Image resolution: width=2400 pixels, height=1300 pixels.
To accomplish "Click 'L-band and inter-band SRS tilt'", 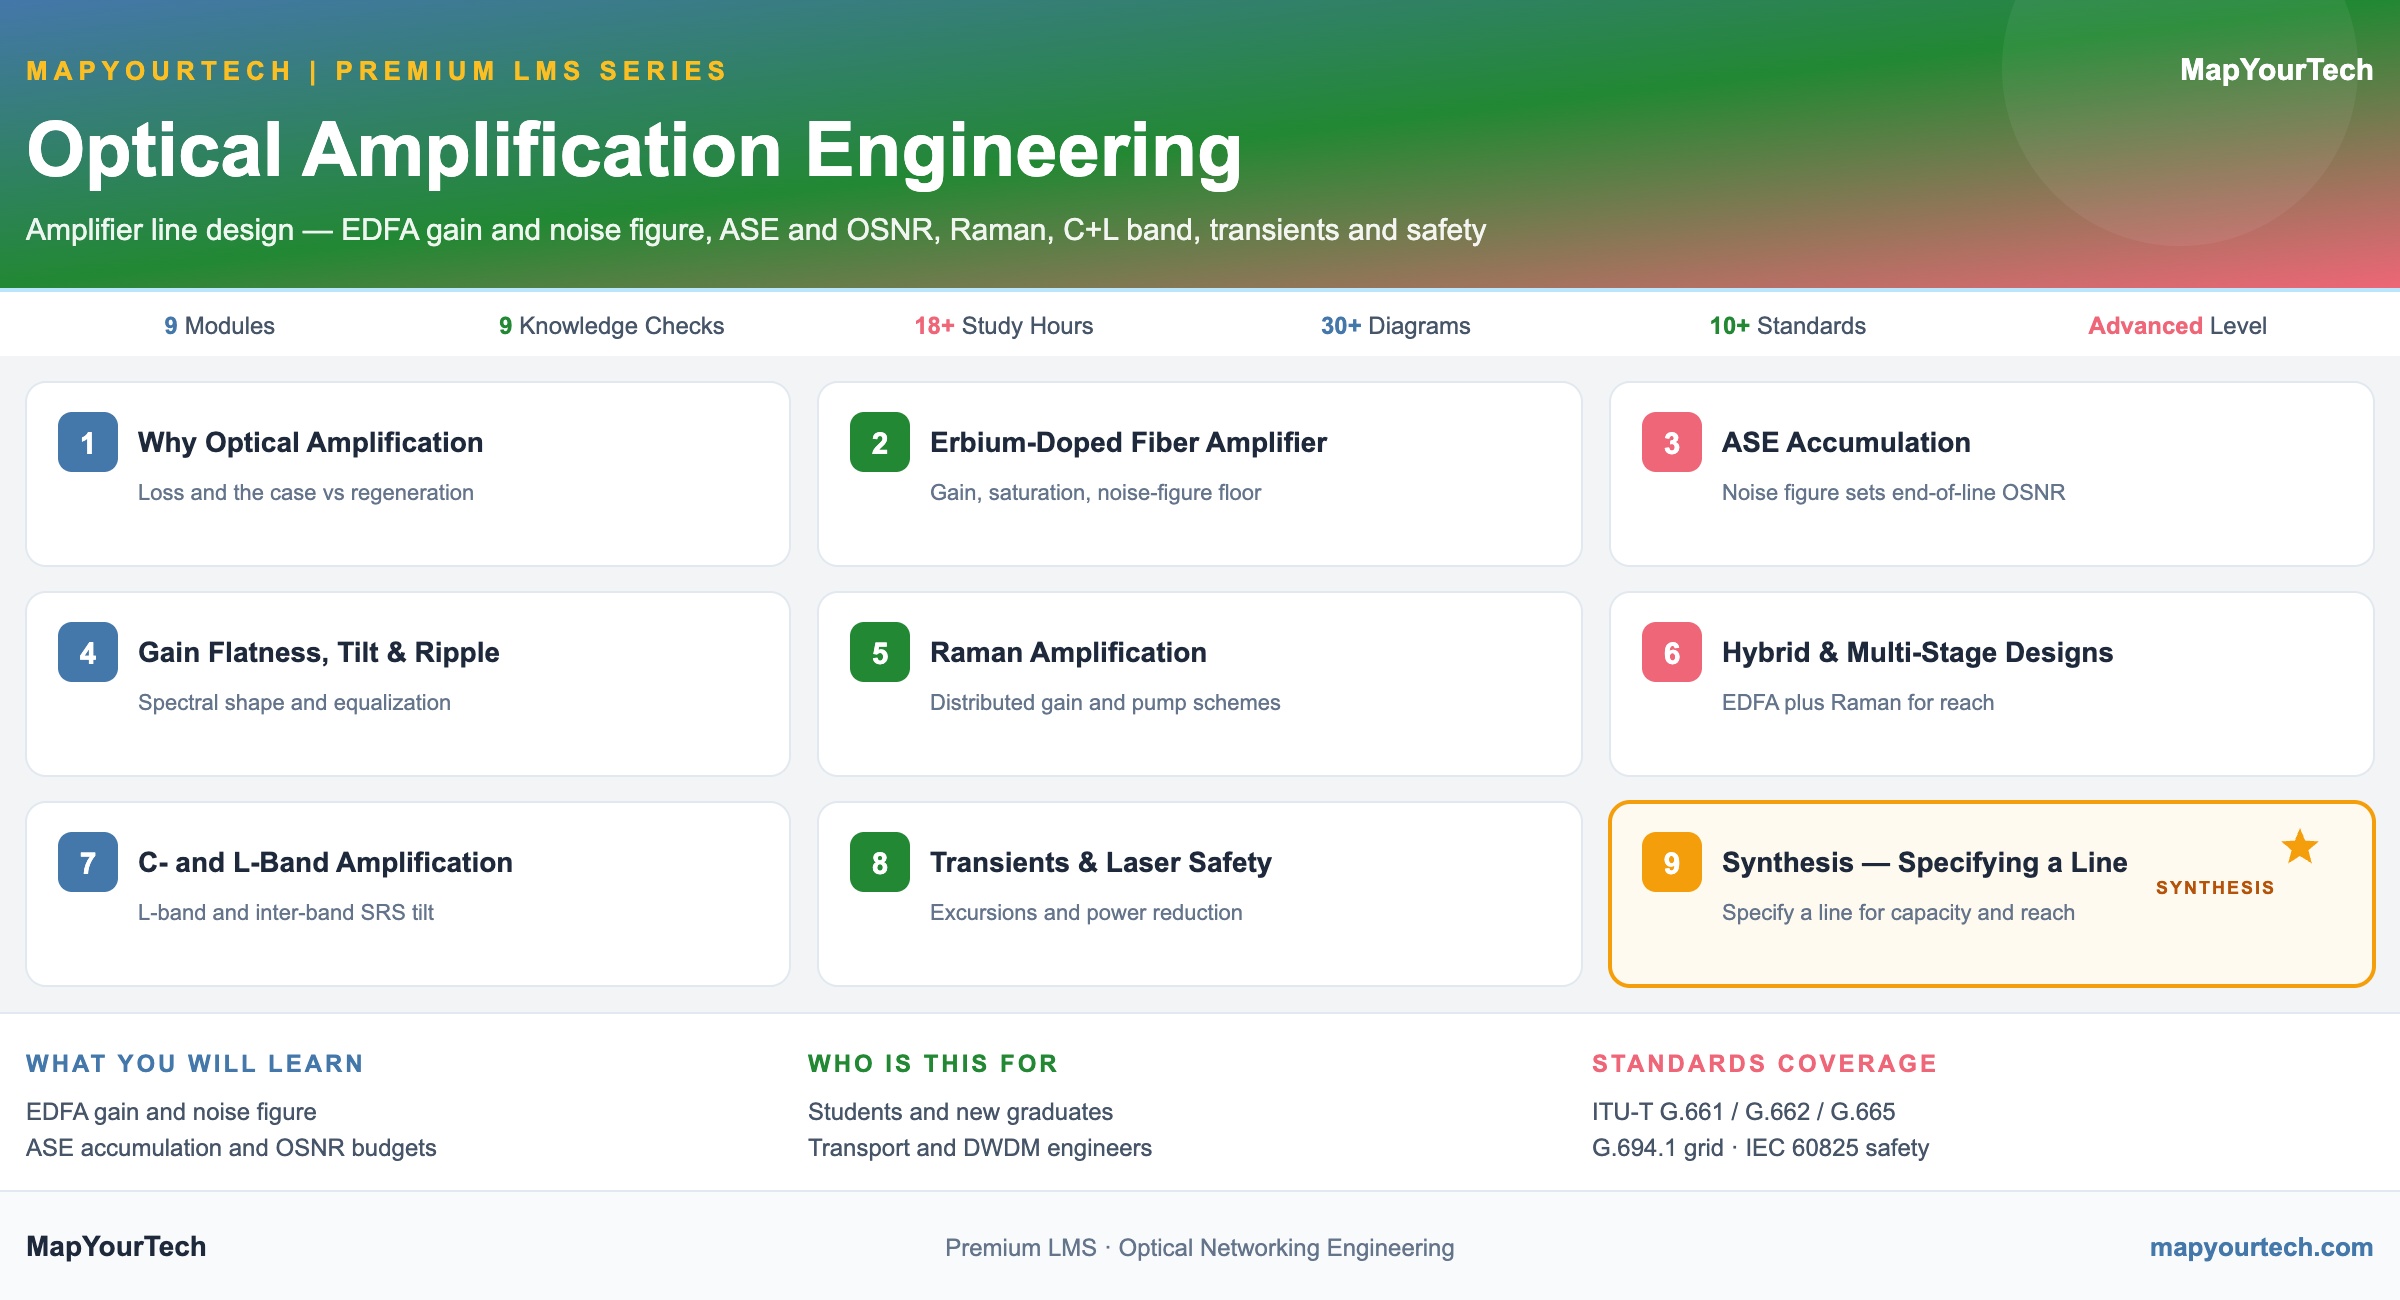I will coord(286,912).
